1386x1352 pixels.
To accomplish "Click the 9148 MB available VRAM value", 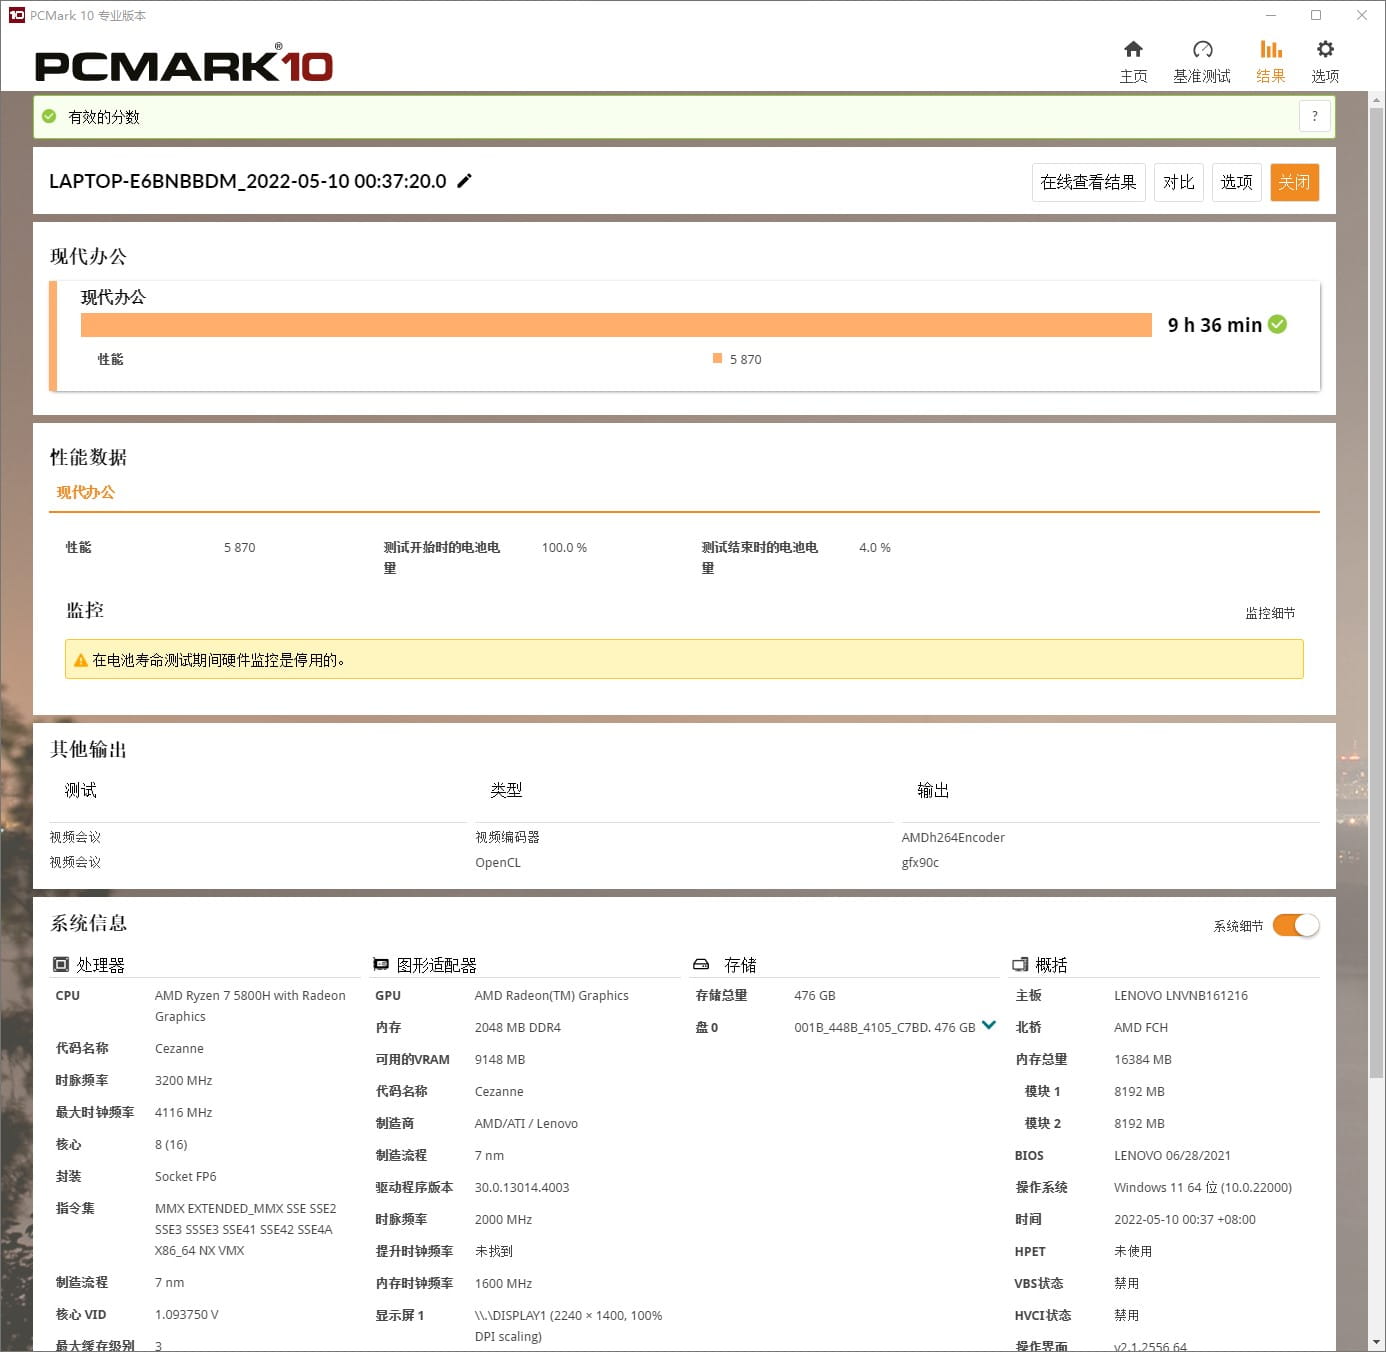I will pos(500,1059).
